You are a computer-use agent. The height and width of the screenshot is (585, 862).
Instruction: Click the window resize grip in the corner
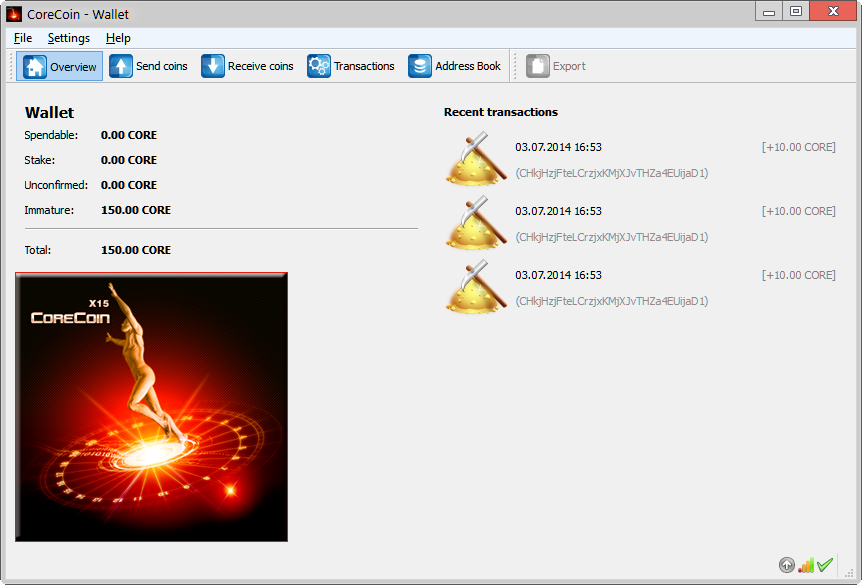pos(849,573)
